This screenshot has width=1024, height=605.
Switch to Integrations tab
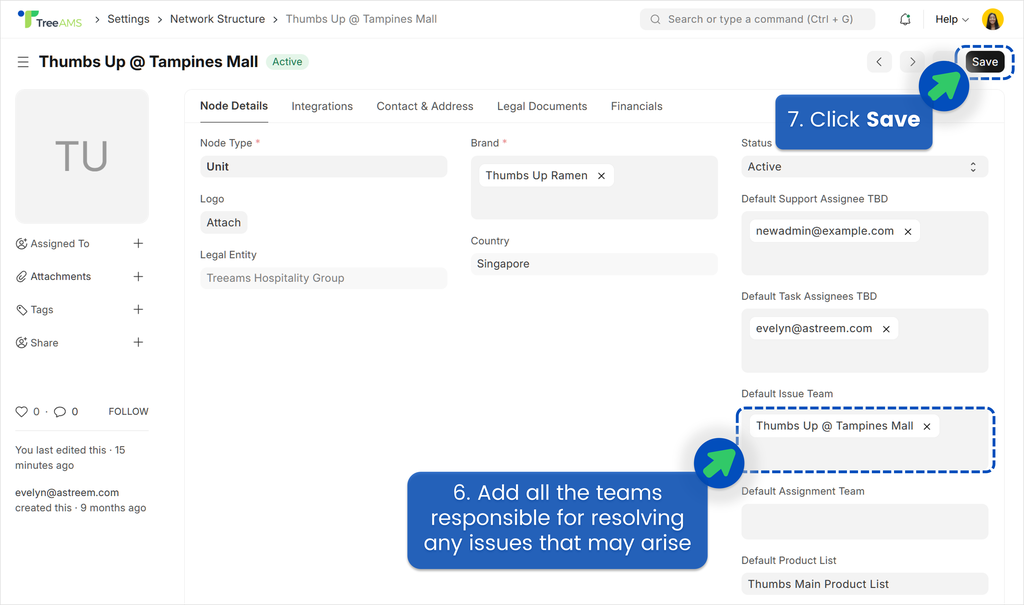click(322, 106)
